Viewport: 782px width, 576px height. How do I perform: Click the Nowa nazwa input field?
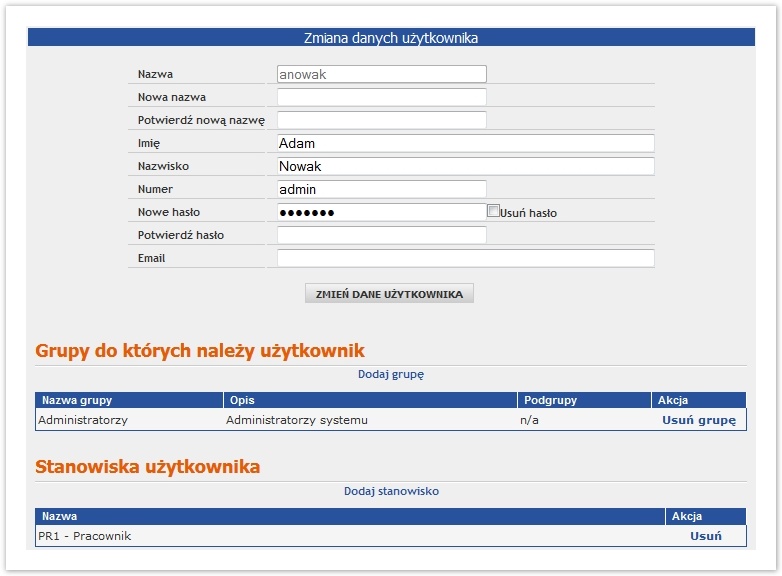[x=381, y=97]
